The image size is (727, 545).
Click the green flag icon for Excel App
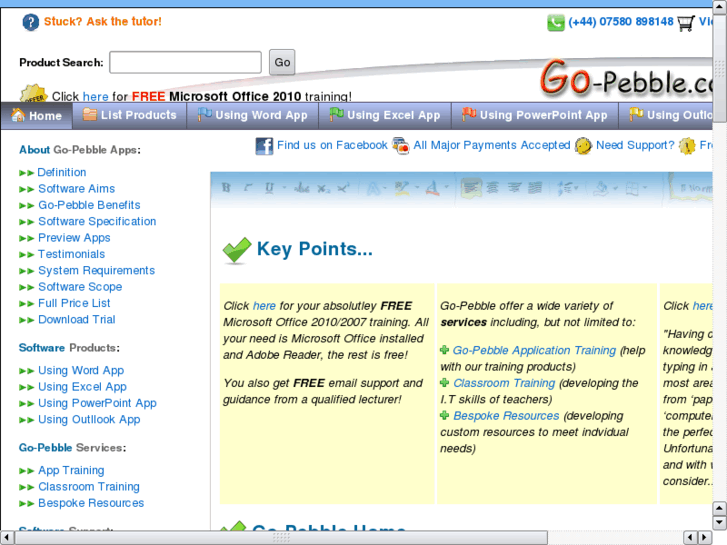(x=336, y=114)
